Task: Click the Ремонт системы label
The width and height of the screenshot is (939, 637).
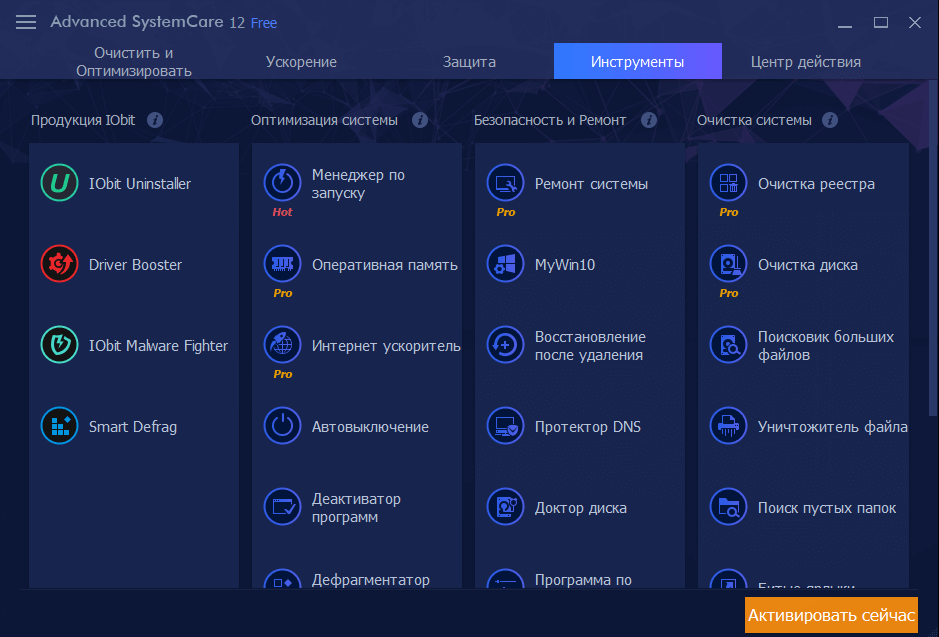Action: pos(591,184)
